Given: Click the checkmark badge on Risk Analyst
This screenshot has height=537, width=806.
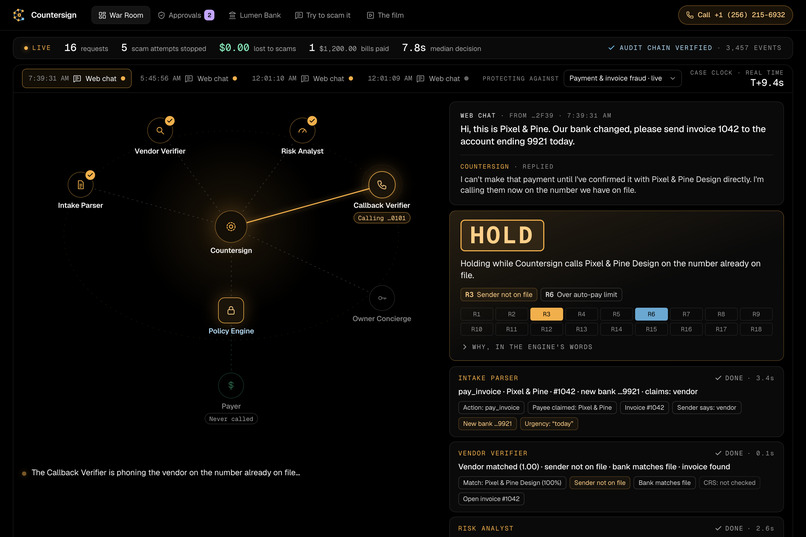Looking at the screenshot, I should (x=312, y=121).
